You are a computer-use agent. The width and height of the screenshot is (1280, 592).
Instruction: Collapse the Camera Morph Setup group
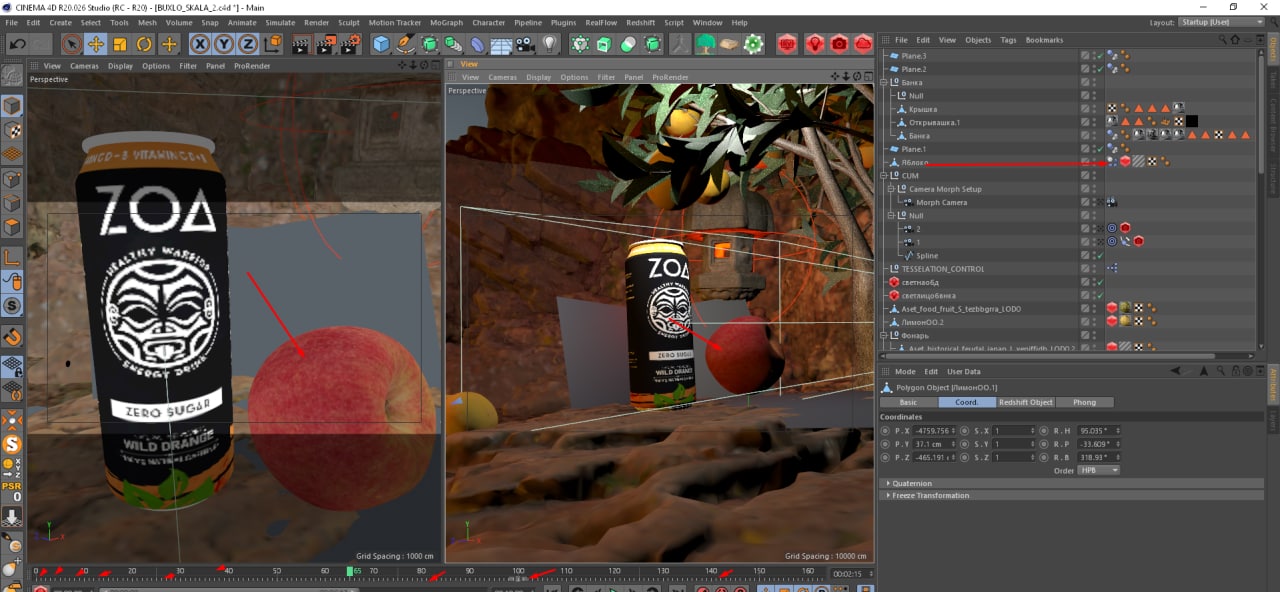[893, 189]
